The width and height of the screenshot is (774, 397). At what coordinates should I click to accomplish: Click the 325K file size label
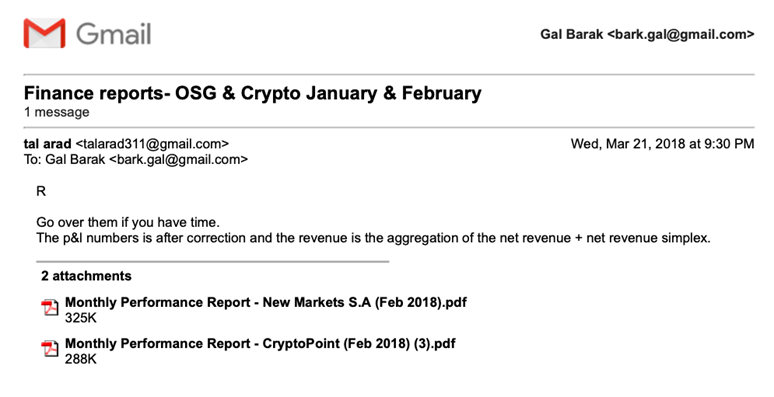81,318
